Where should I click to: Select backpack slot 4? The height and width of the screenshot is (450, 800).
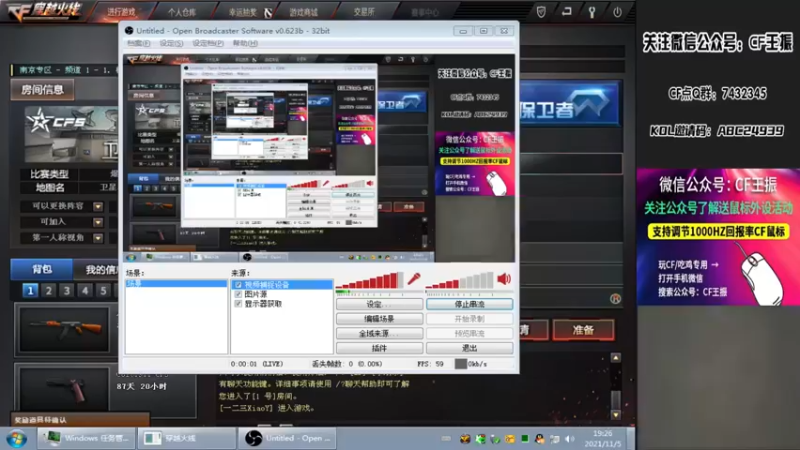pyautogui.click(x=85, y=291)
